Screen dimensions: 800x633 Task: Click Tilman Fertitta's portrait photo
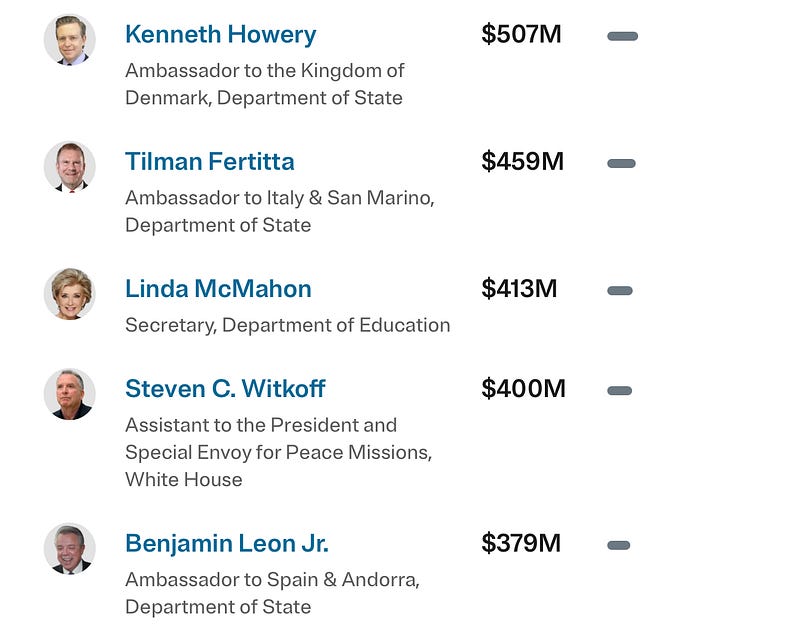coord(70,167)
